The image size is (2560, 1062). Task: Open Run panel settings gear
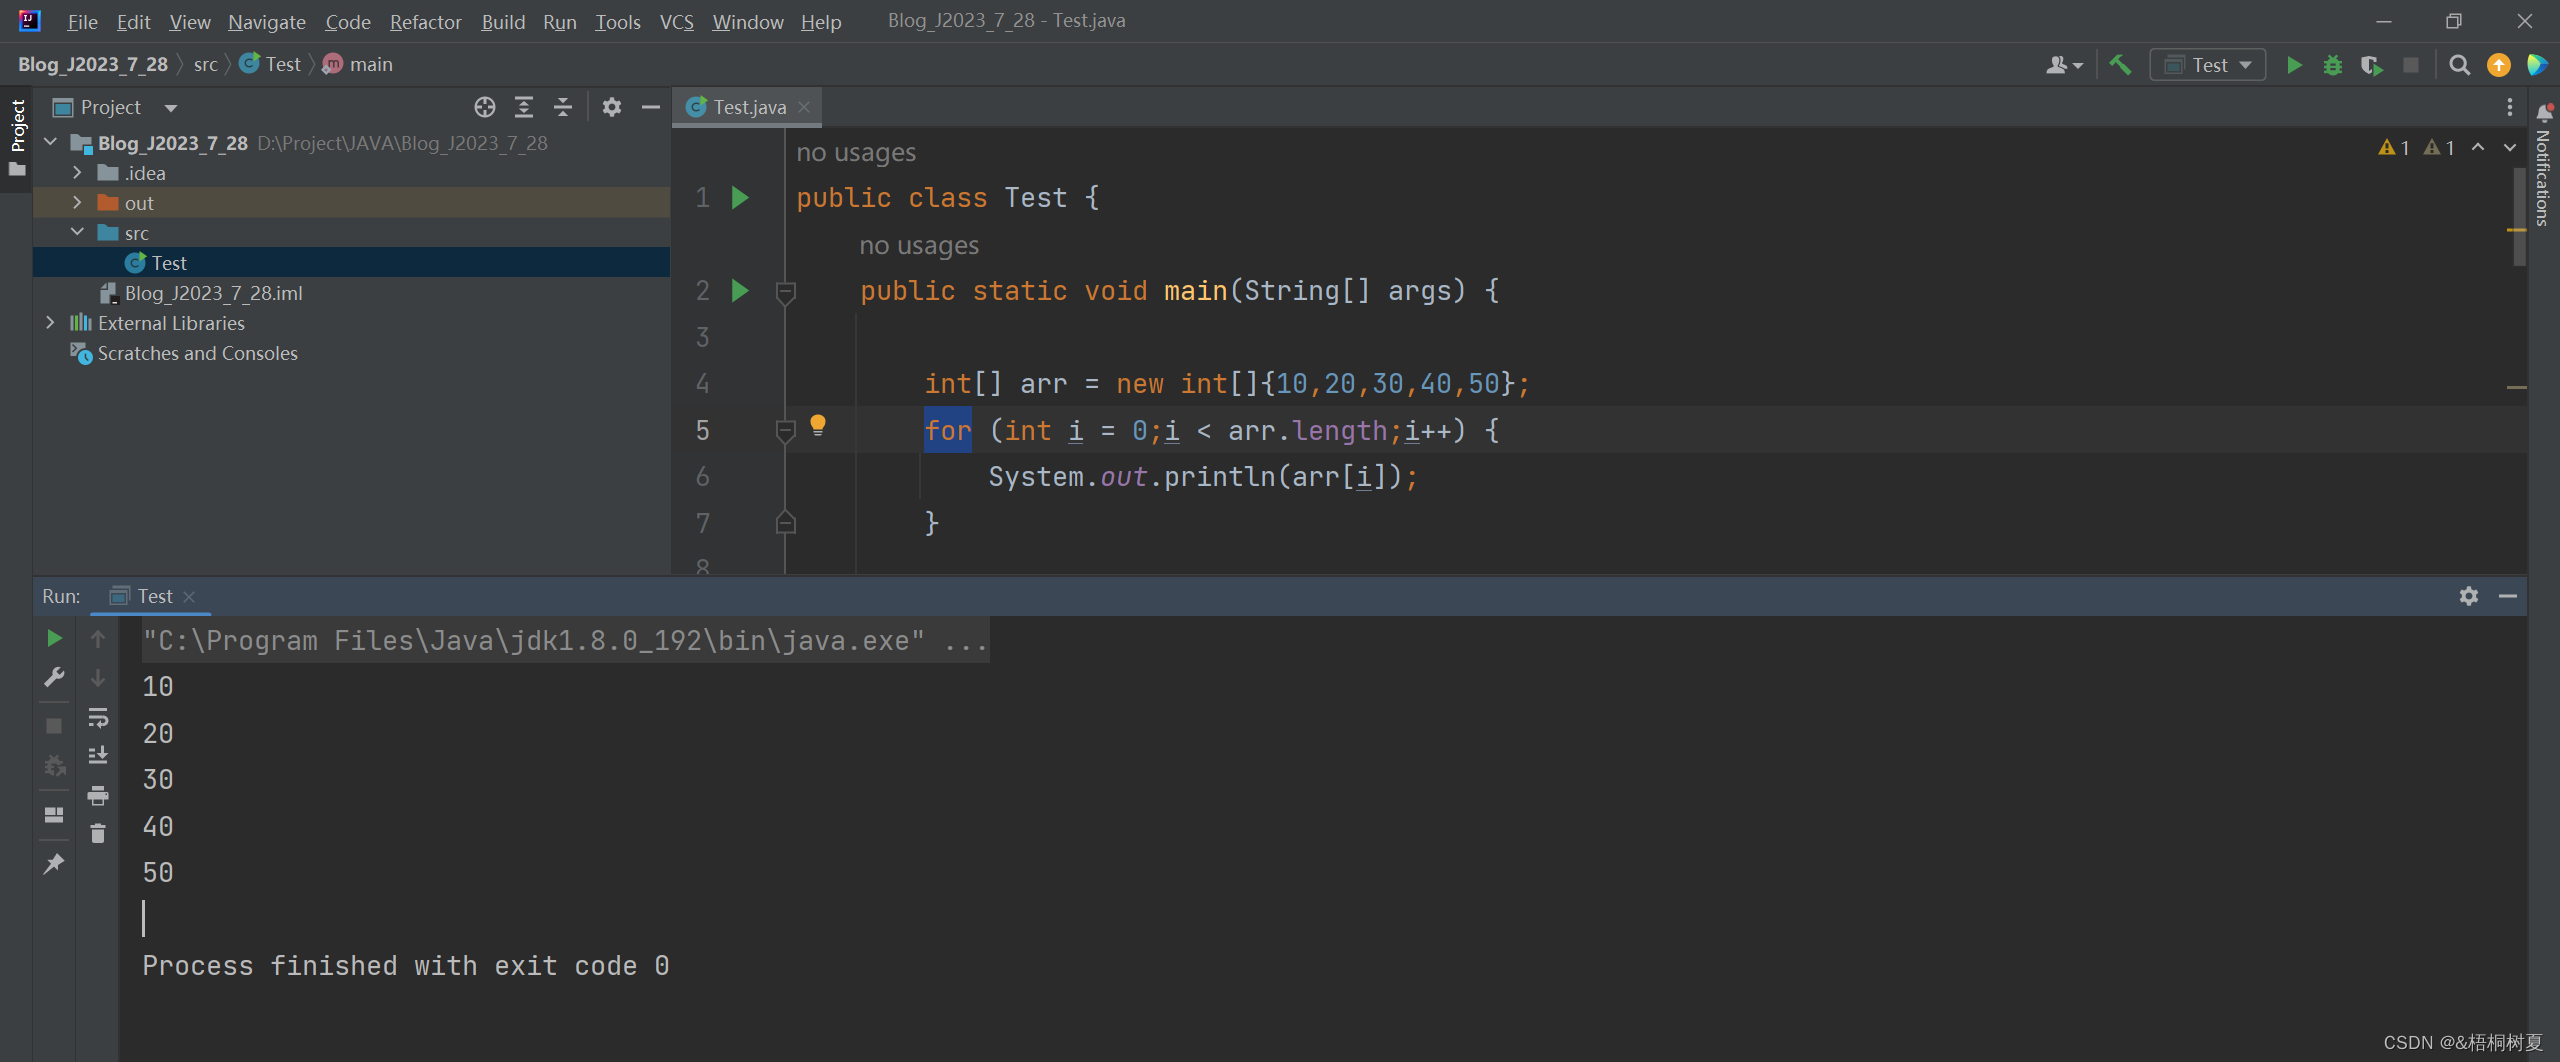[2469, 596]
